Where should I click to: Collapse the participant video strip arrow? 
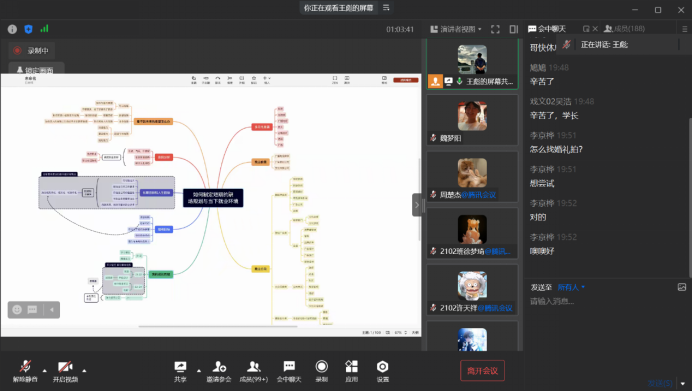tap(416, 205)
